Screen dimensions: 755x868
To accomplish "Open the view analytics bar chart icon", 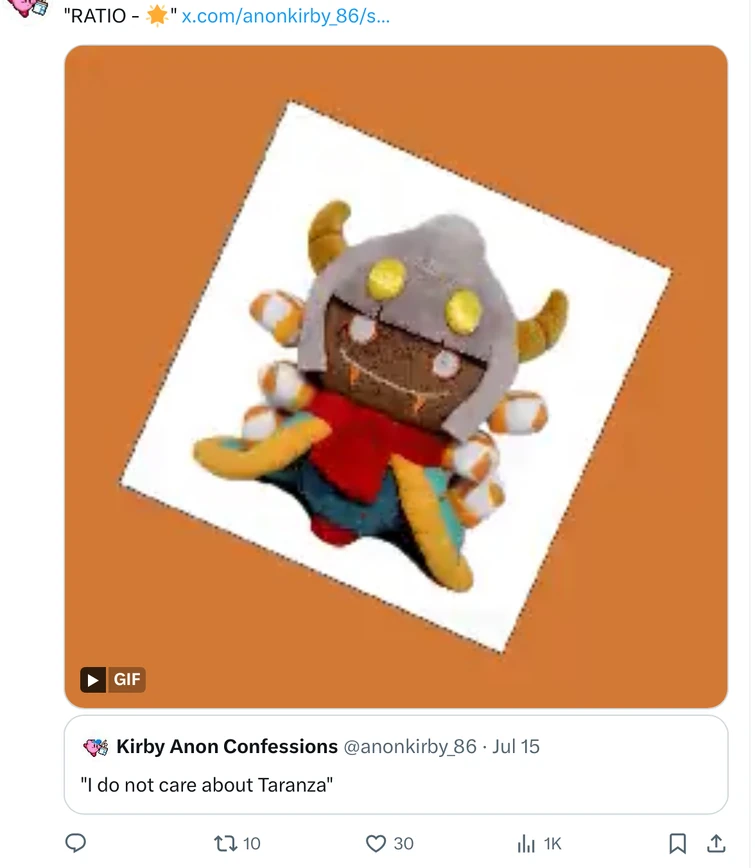I will (x=526, y=843).
